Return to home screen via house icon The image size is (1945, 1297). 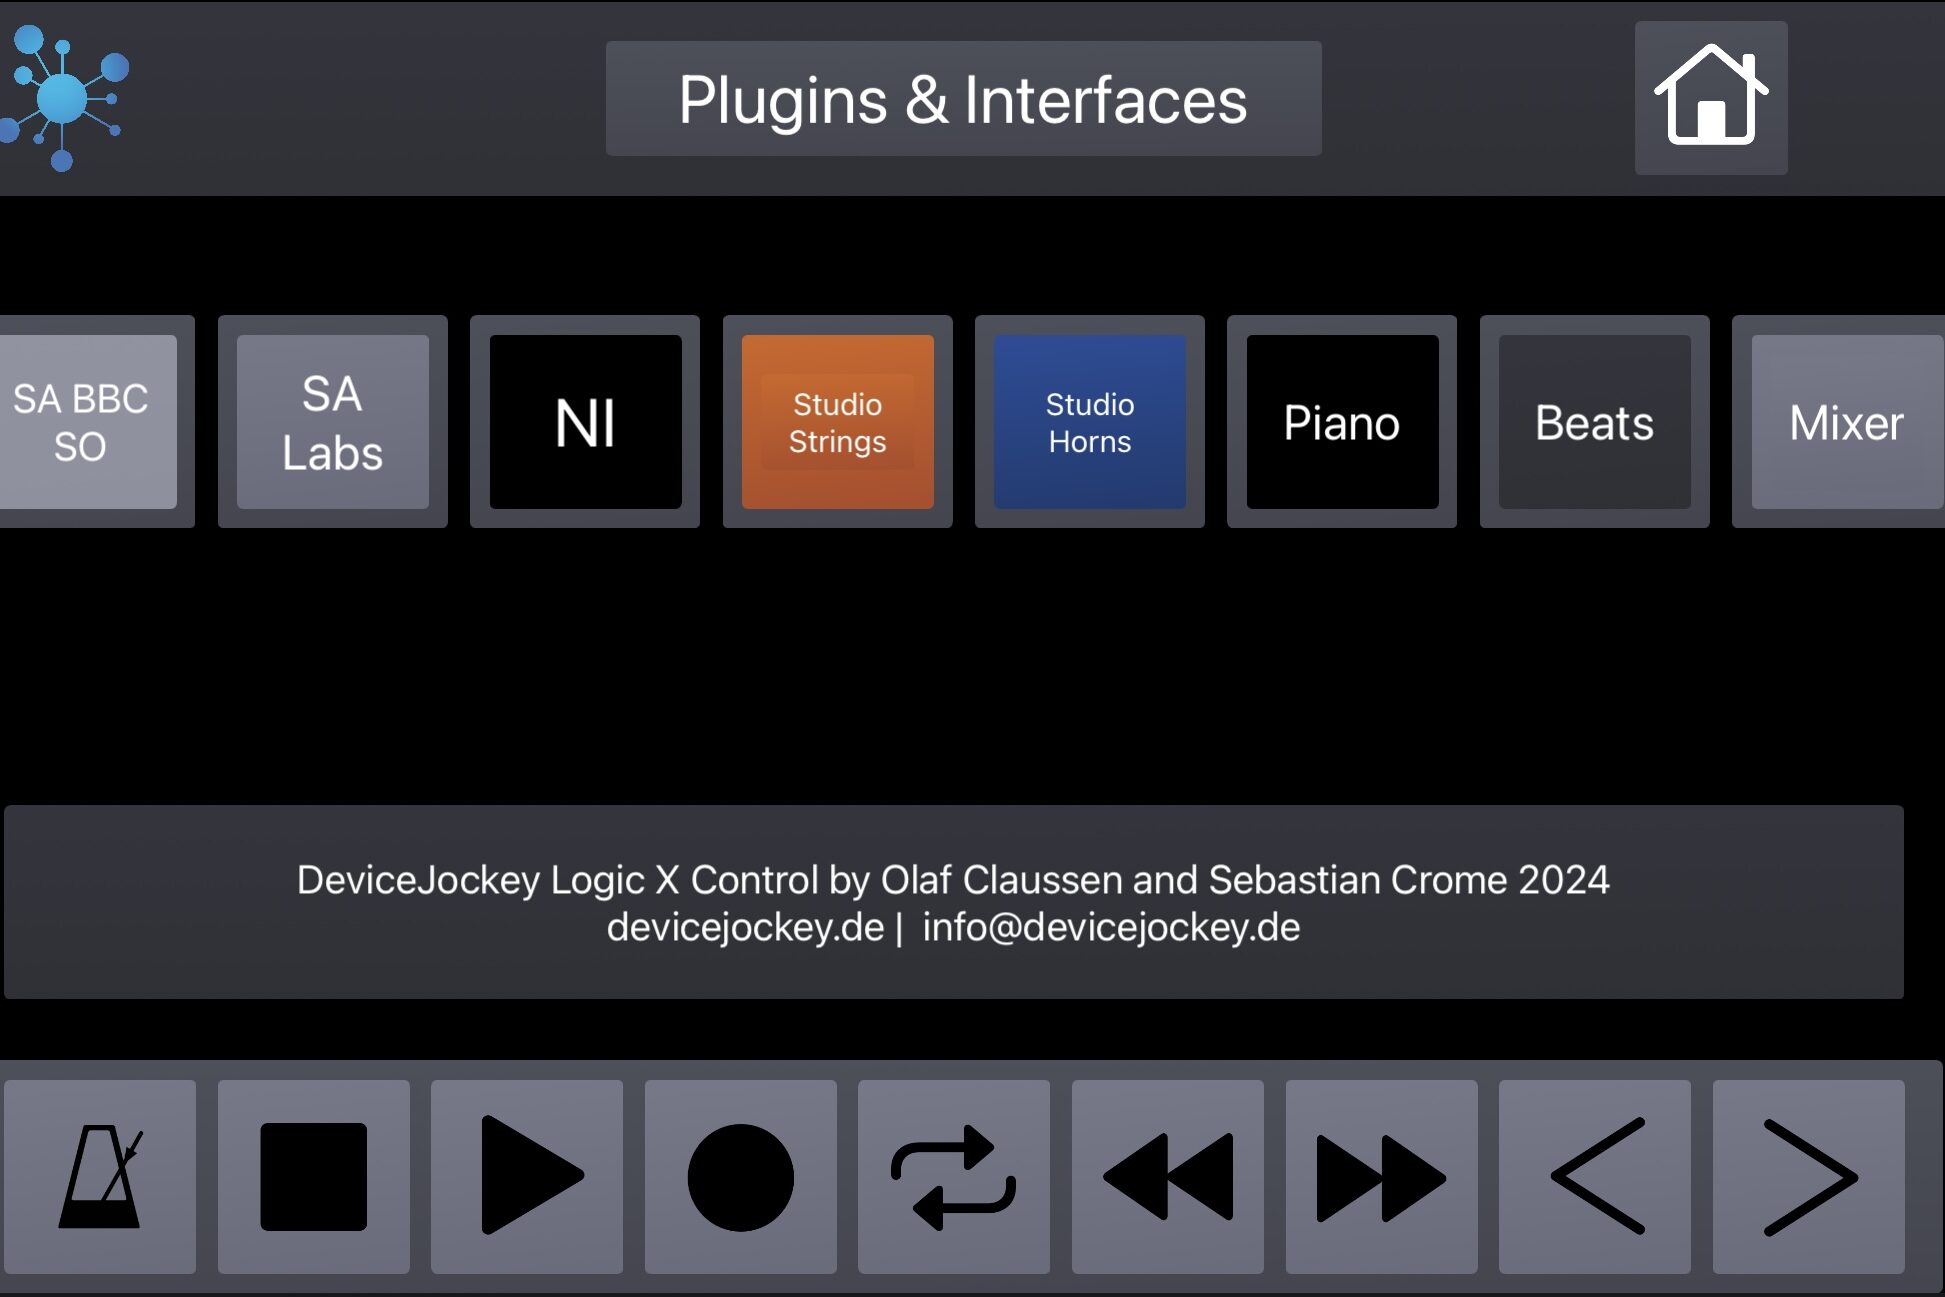click(1711, 98)
